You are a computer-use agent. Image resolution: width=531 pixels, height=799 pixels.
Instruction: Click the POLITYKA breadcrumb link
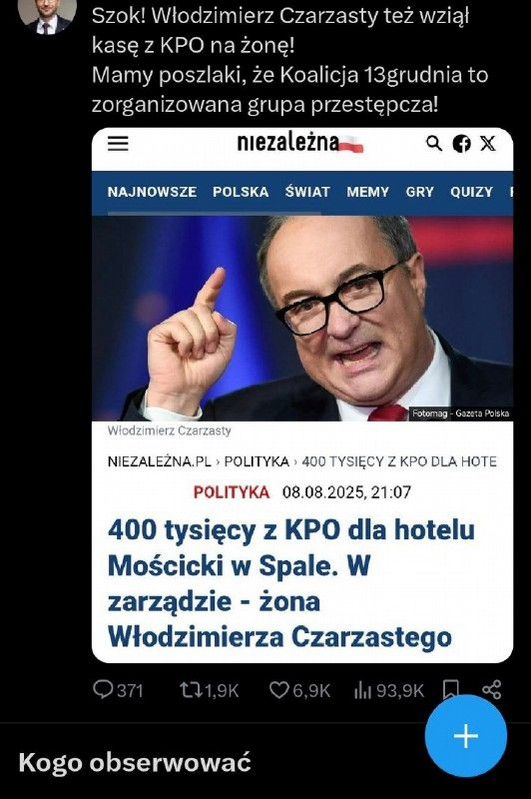tap(256, 462)
